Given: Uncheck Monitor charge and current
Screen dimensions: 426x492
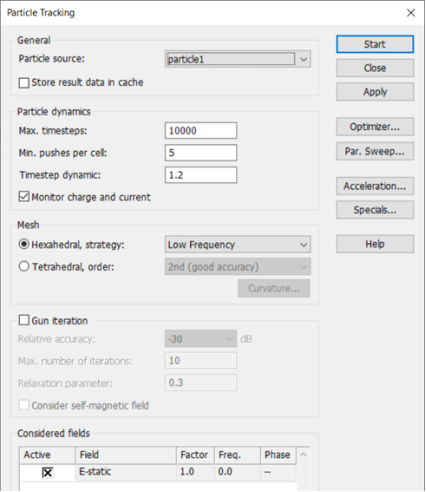Looking at the screenshot, I should click(x=24, y=197).
